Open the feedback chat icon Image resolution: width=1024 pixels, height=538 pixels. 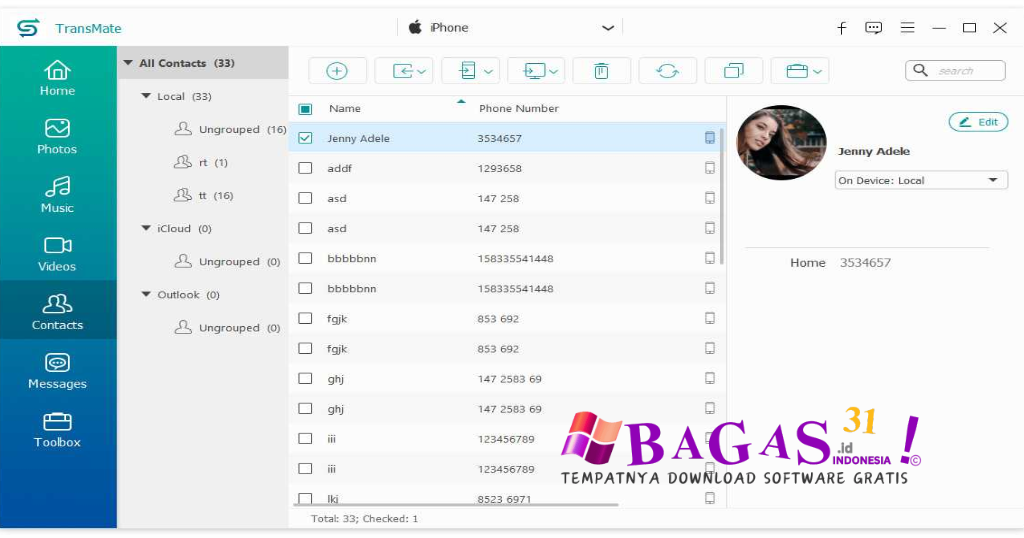point(873,28)
